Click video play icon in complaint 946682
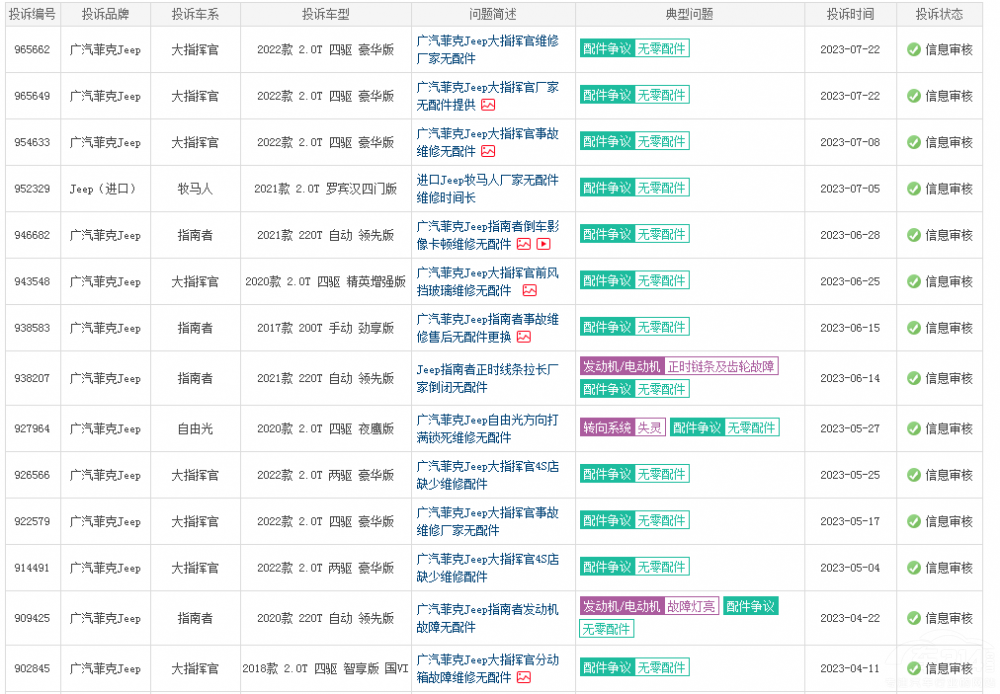Image resolution: width=1000 pixels, height=694 pixels. [x=543, y=243]
